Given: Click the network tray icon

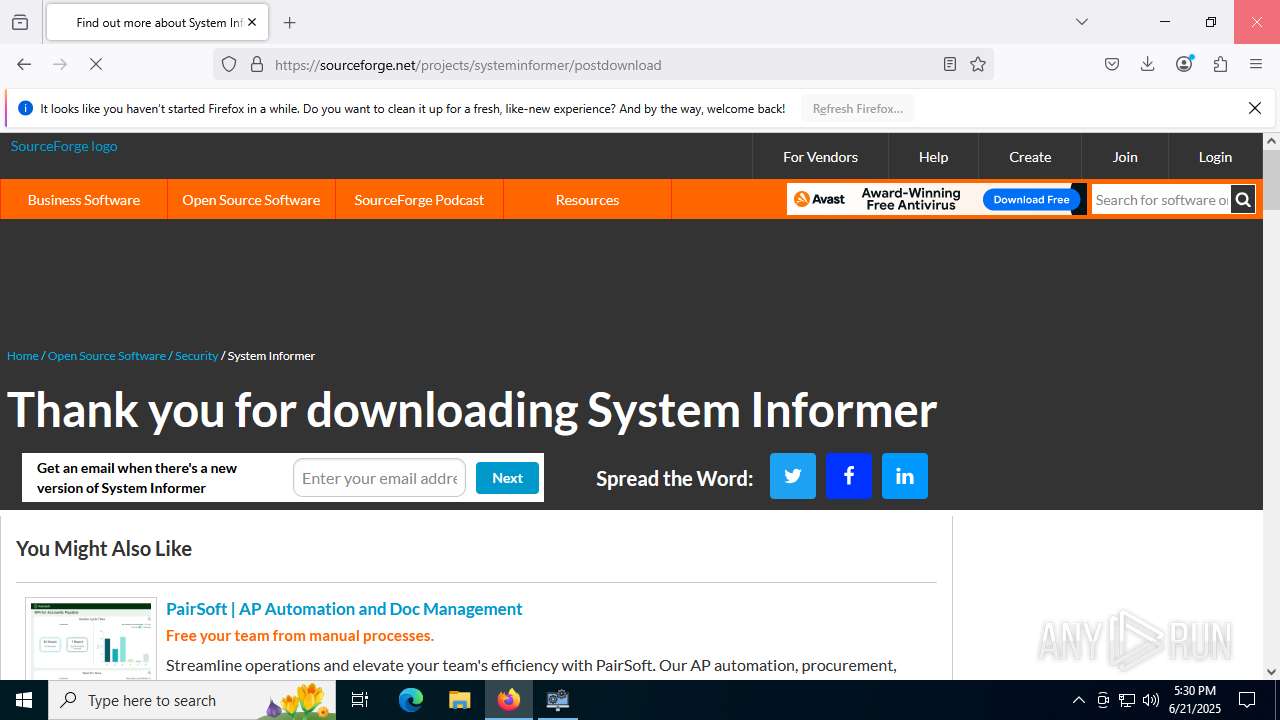Looking at the screenshot, I should [x=1127, y=700].
